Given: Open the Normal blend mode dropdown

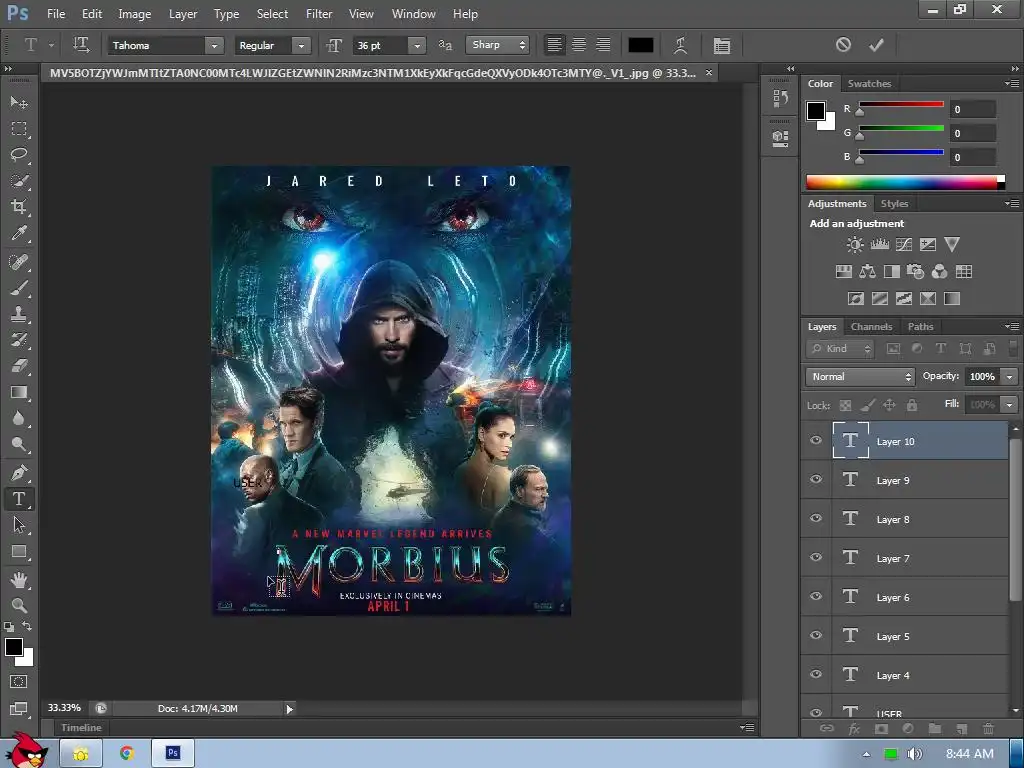Looking at the screenshot, I should click(860, 377).
